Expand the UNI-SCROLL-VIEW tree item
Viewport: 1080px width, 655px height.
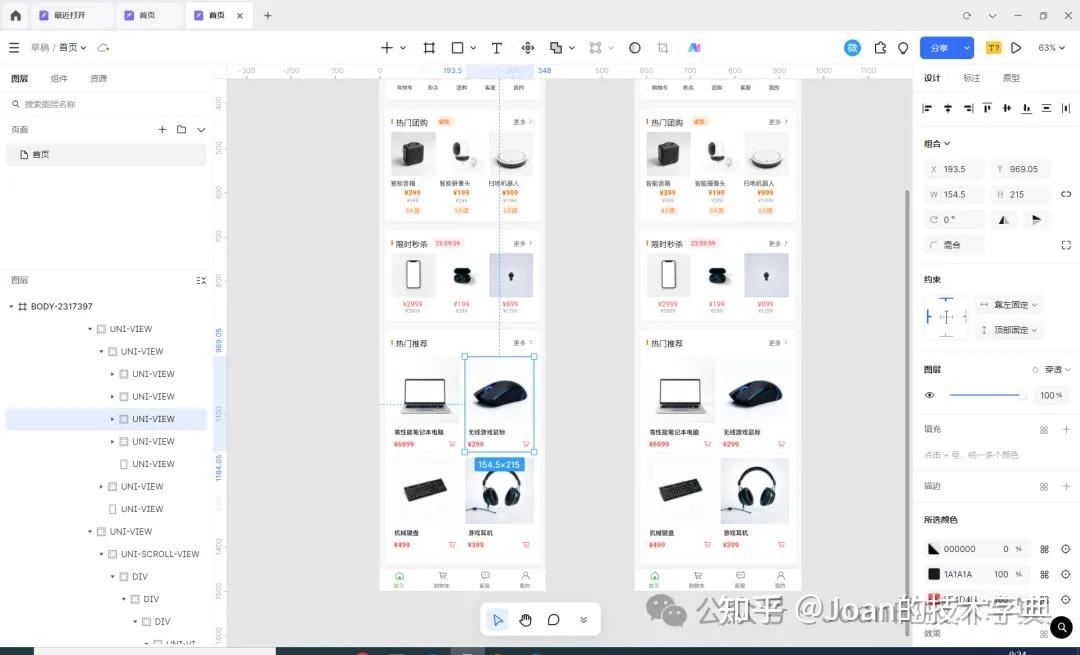[100, 553]
